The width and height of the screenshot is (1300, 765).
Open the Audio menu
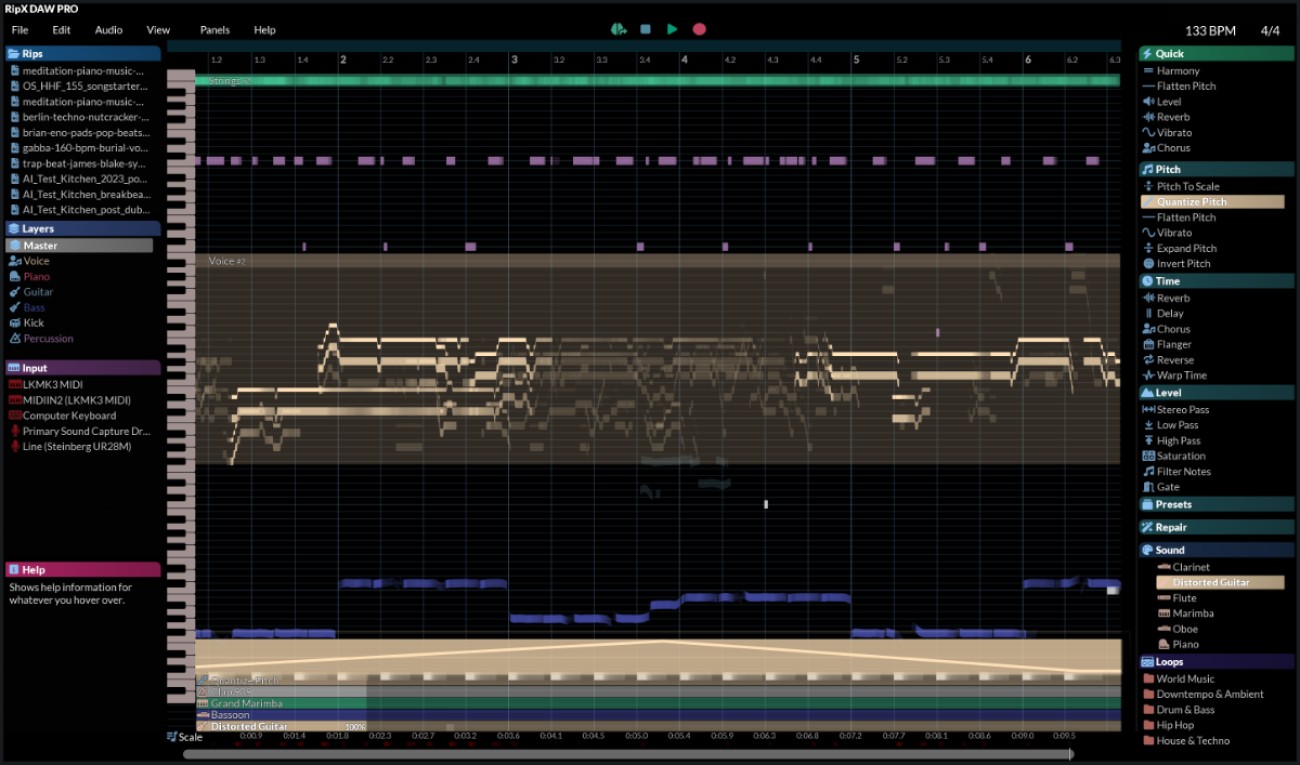click(108, 29)
